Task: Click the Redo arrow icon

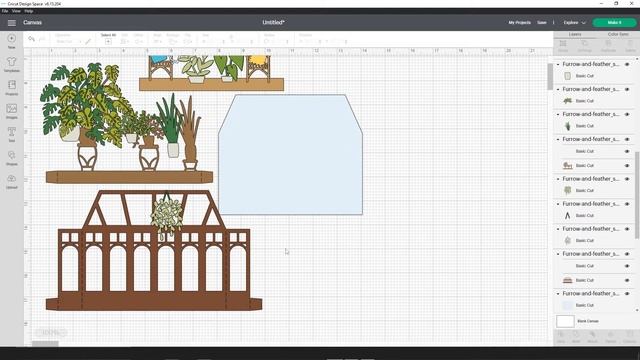Action: point(42,39)
